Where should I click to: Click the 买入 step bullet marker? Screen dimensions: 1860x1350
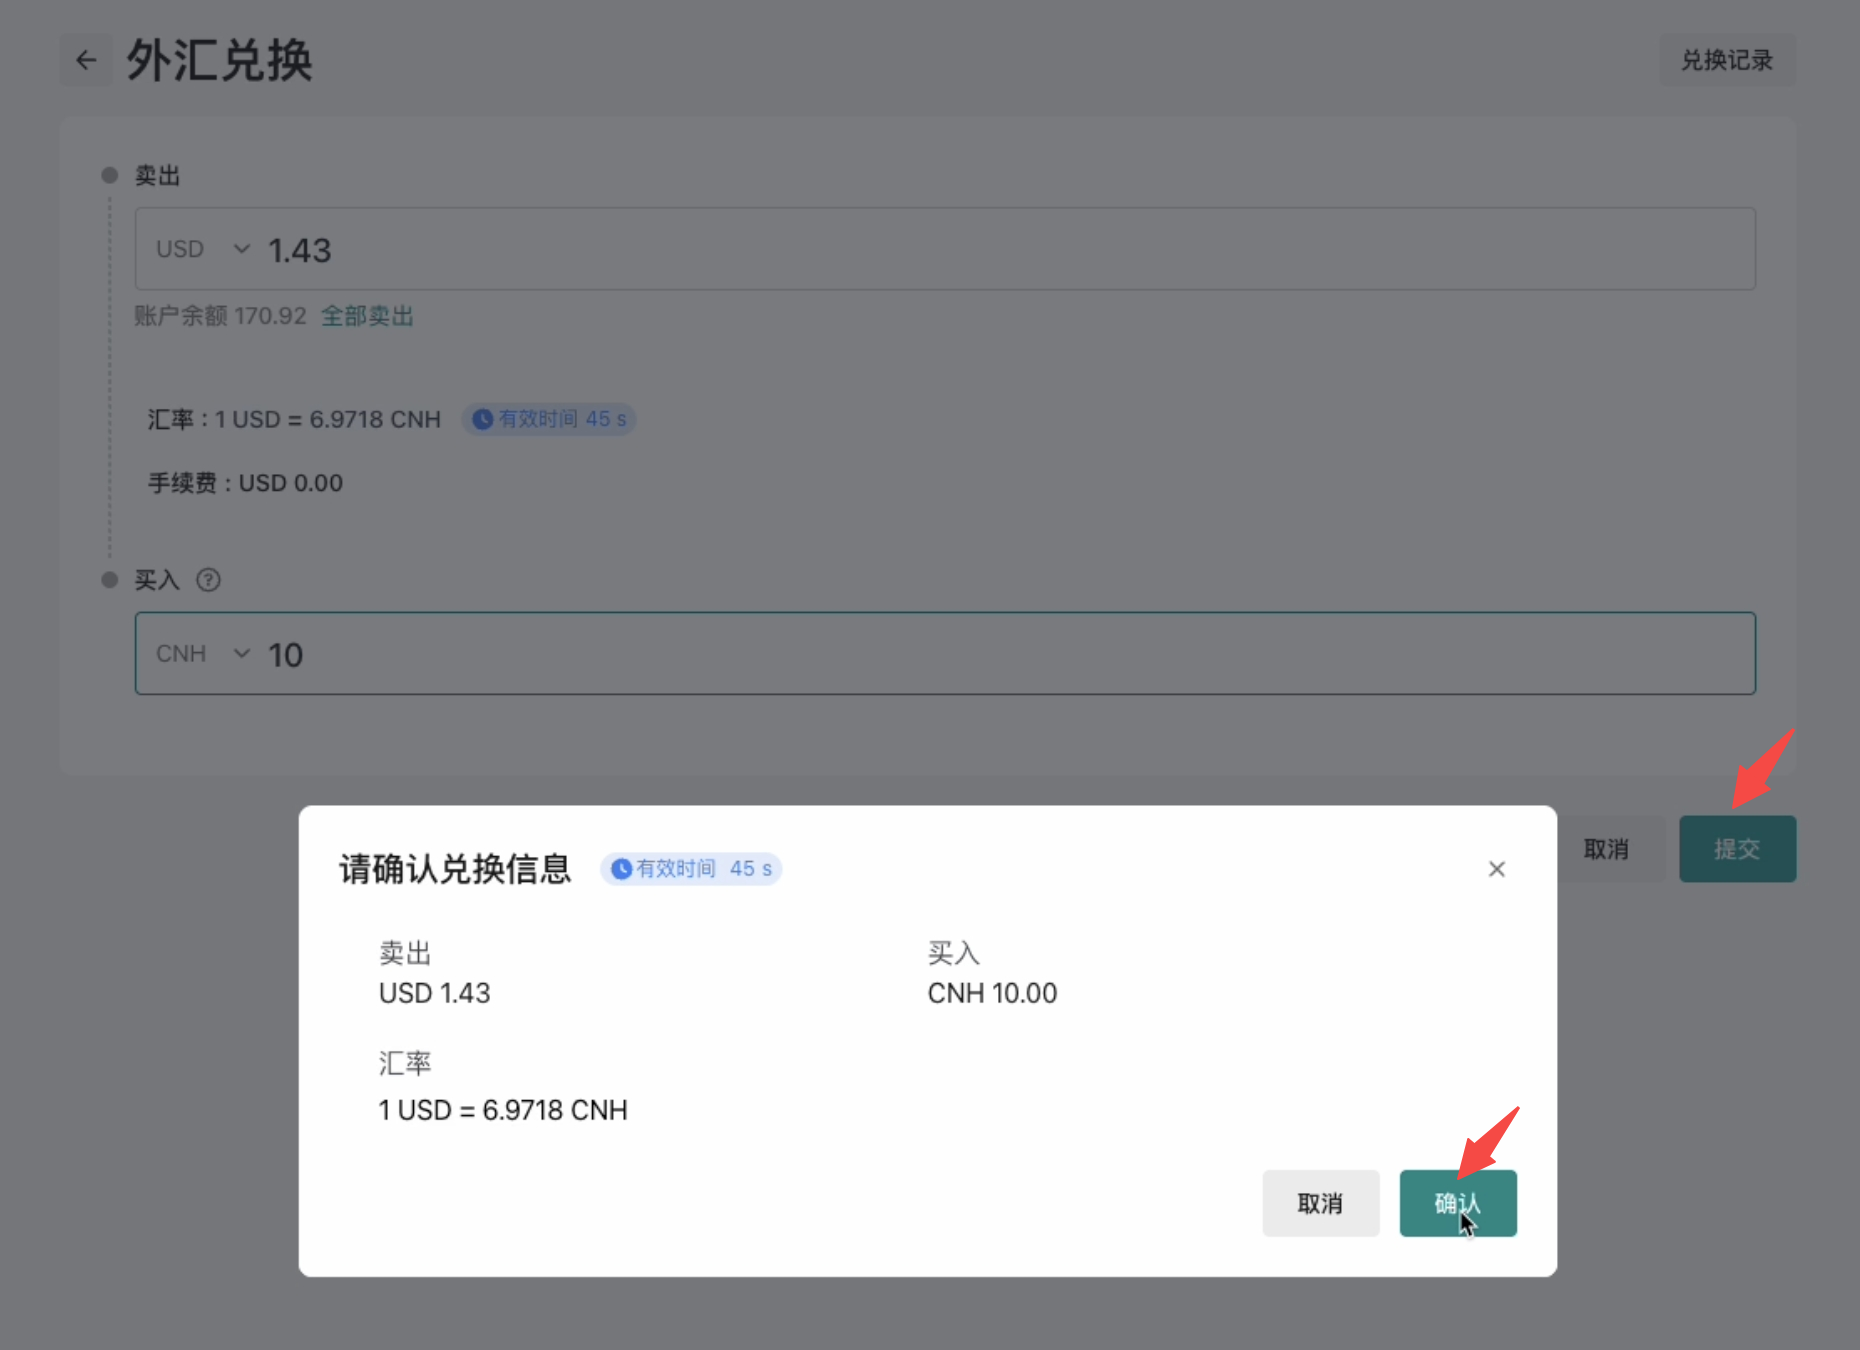110,580
